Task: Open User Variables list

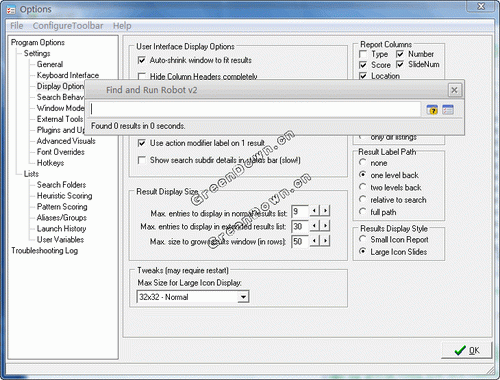Action: [x=60, y=240]
